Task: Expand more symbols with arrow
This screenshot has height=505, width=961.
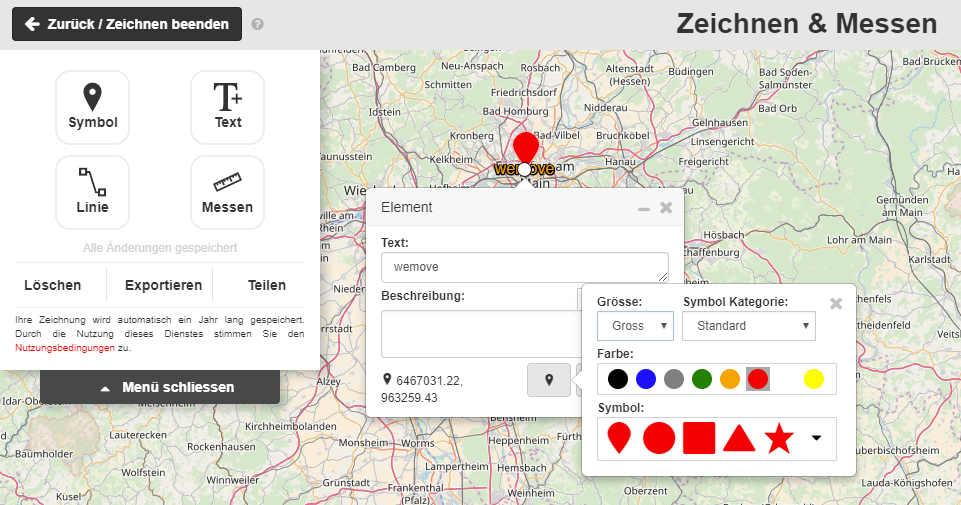Action: coord(817,438)
